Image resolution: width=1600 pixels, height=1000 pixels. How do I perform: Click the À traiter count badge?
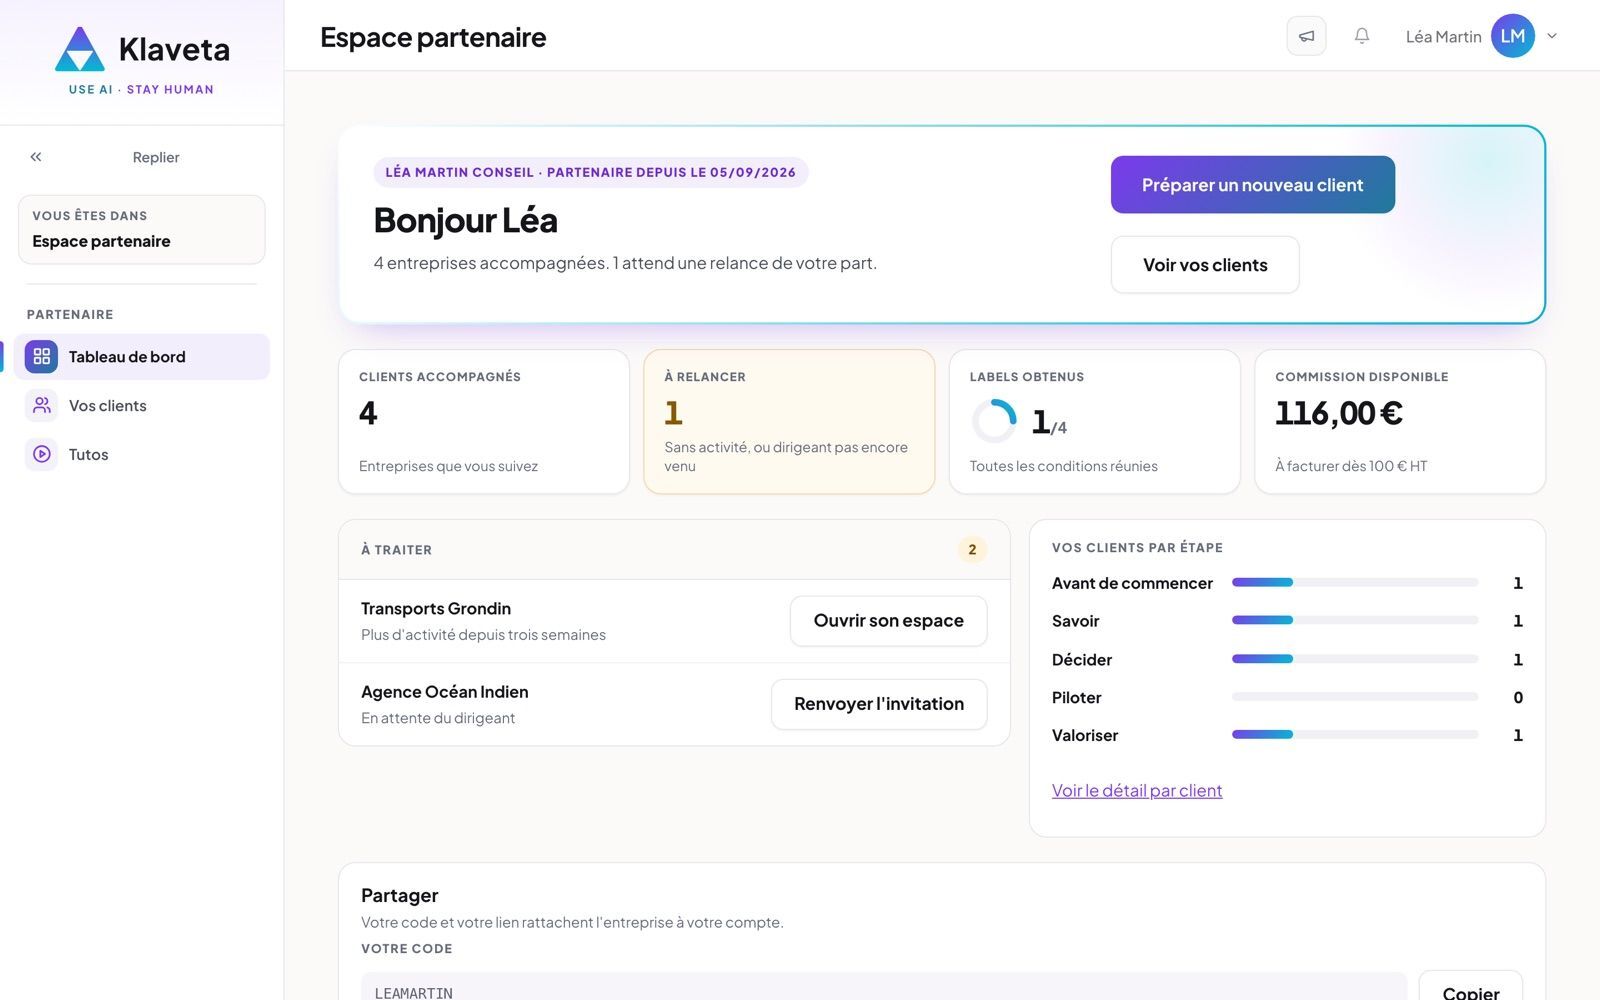972,550
